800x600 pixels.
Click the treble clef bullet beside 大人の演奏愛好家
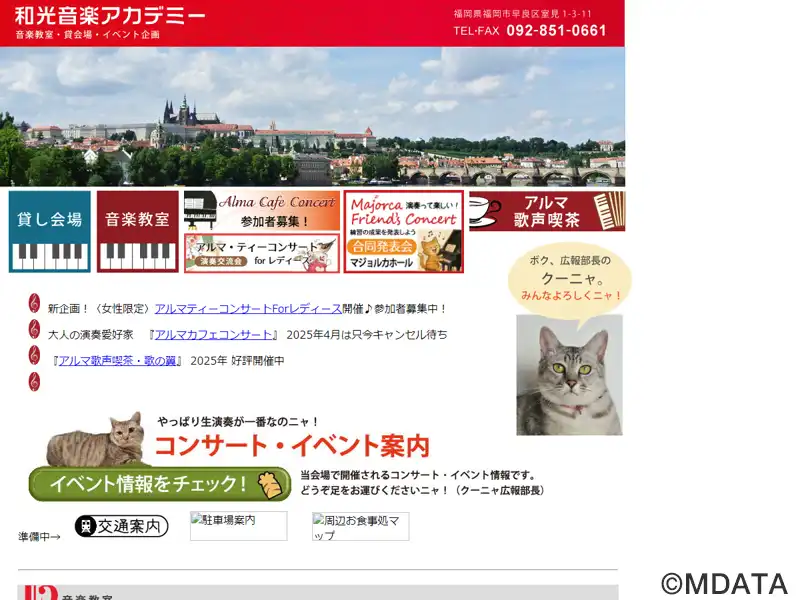34,329
